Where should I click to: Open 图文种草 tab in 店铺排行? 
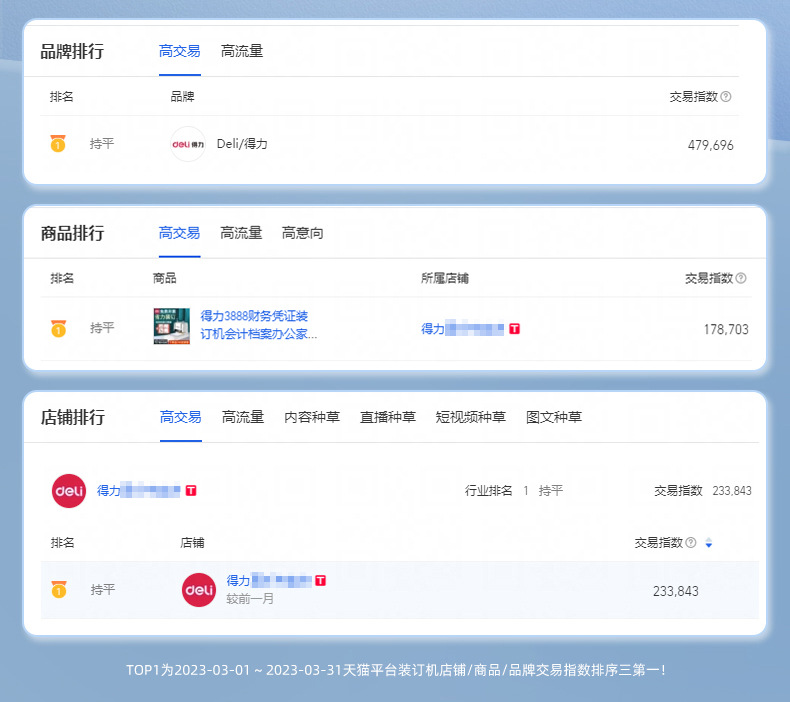coord(554,417)
